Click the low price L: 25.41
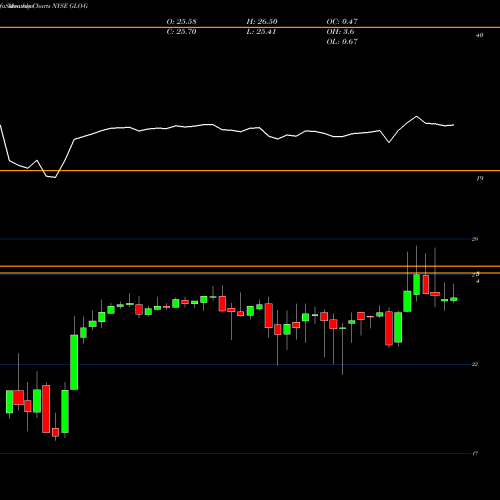This screenshot has height=500, width=500. point(261,32)
